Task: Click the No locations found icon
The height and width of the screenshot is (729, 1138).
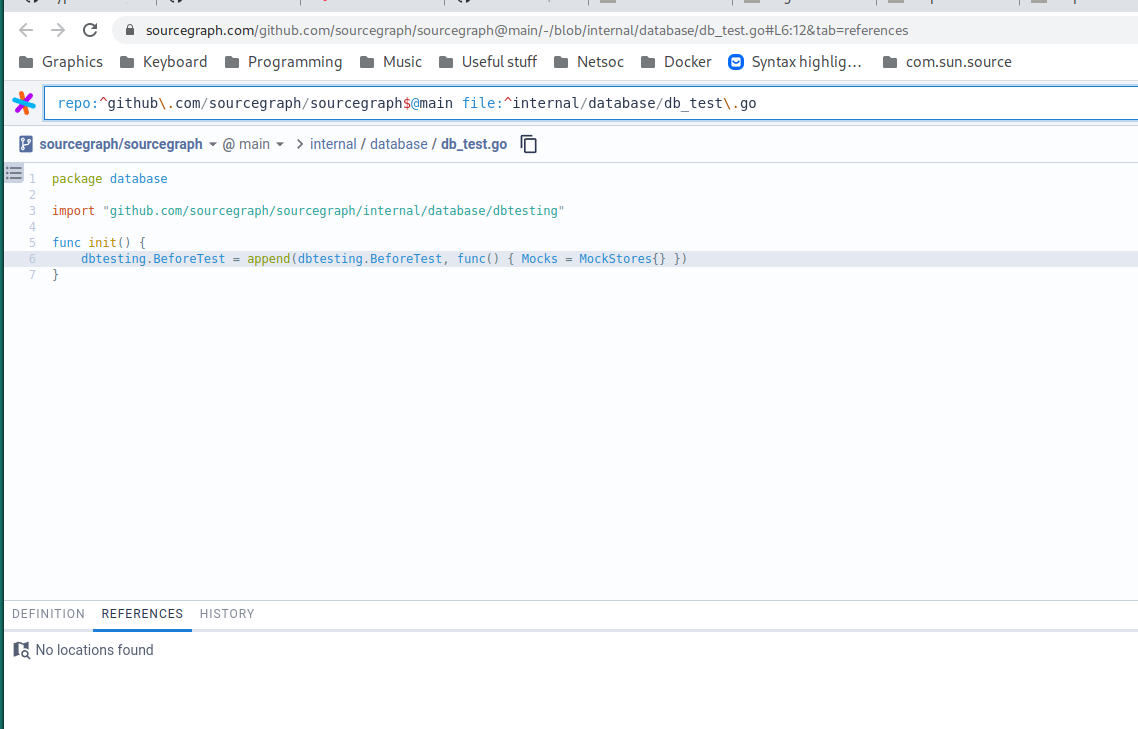Action: click(22, 650)
